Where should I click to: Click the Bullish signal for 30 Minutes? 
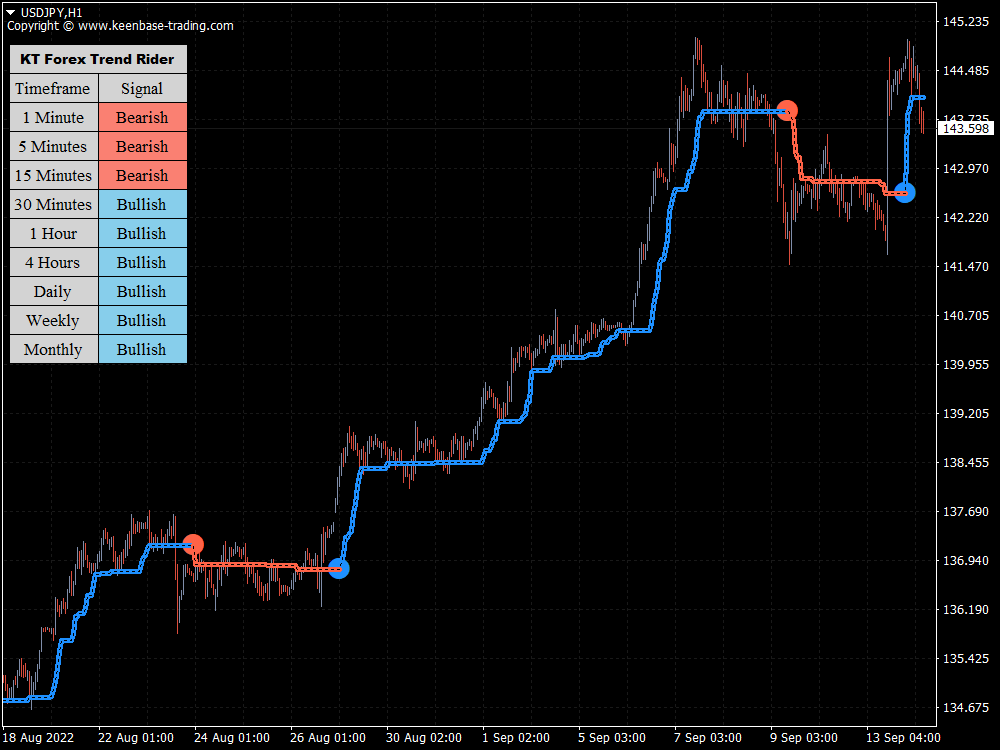[143, 204]
